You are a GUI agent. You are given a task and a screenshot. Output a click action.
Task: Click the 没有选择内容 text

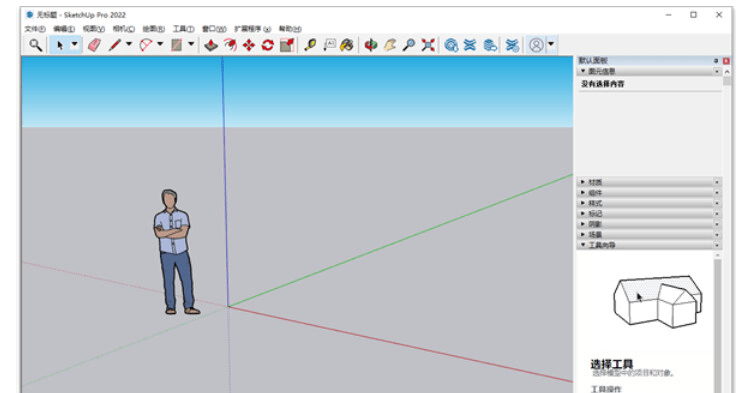coord(602,84)
